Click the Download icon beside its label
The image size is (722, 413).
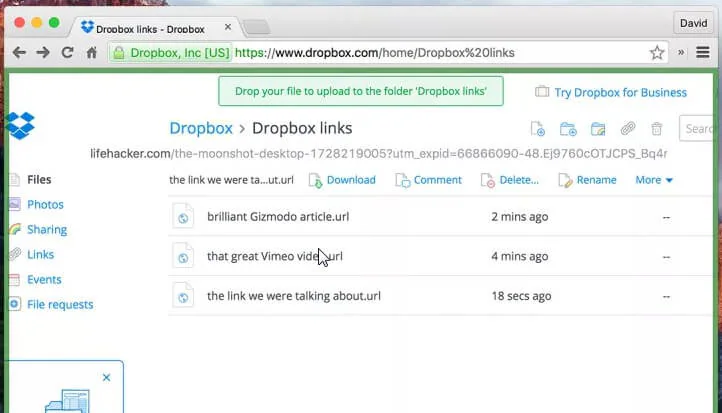tap(315, 180)
